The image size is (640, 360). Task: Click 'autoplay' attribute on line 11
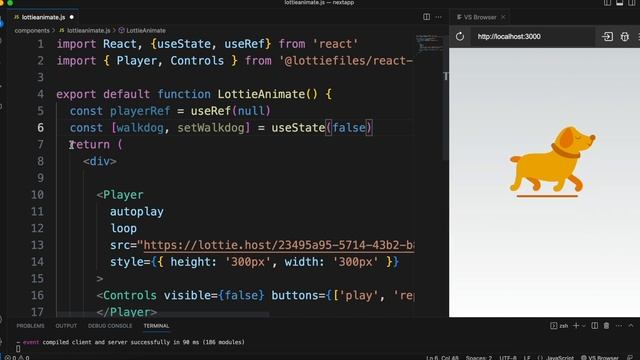point(137,212)
